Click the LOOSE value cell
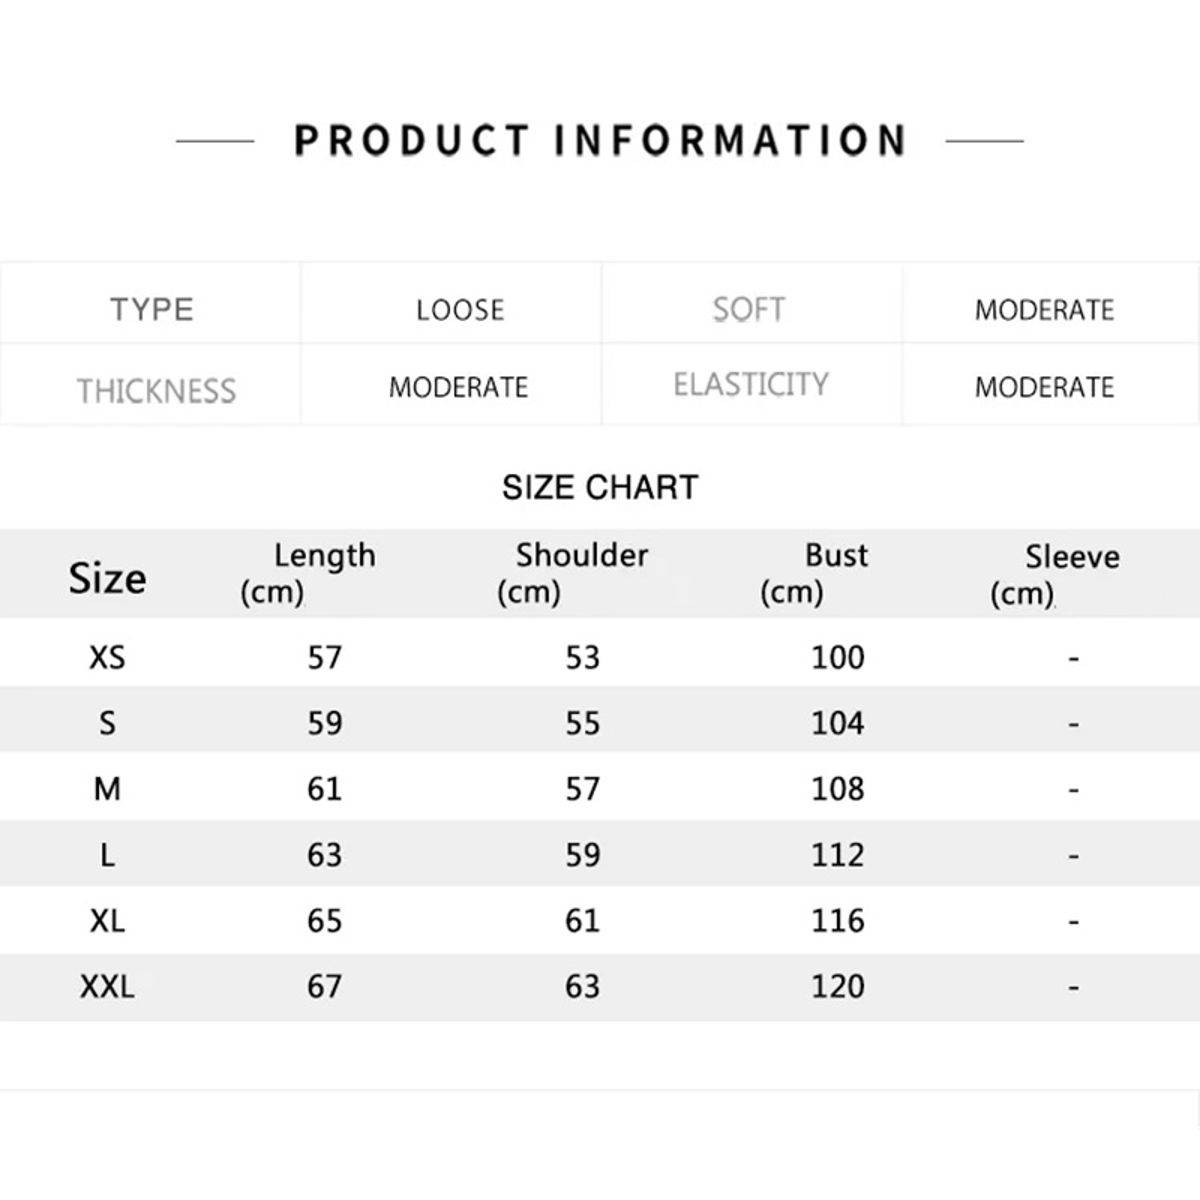The height and width of the screenshot is (1200, 1200). pos(460,310)
